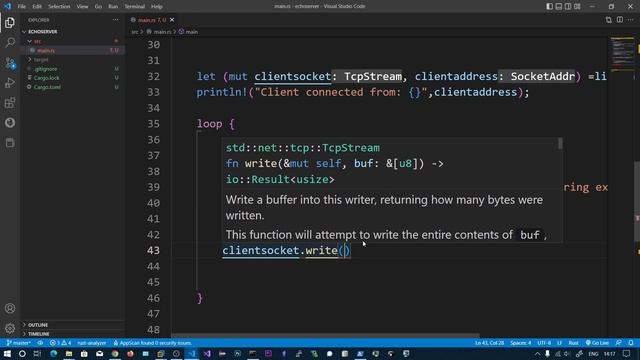Open the Run and Debug view

click(x=10, y=82)
